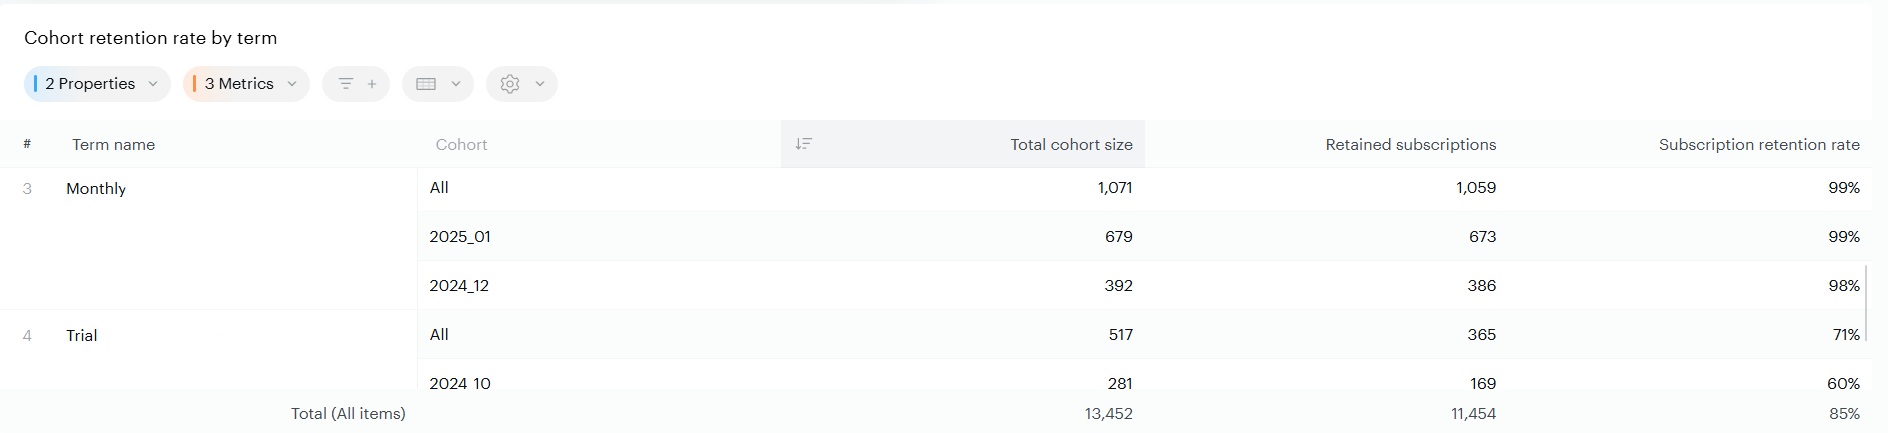Select the Trial term row
The height and width of the screenshot is (433, 1888).
point(82,336)
